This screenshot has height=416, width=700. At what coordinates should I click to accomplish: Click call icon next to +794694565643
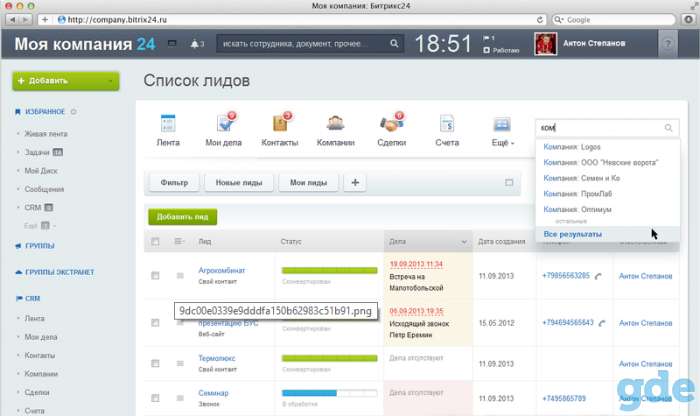602,323
